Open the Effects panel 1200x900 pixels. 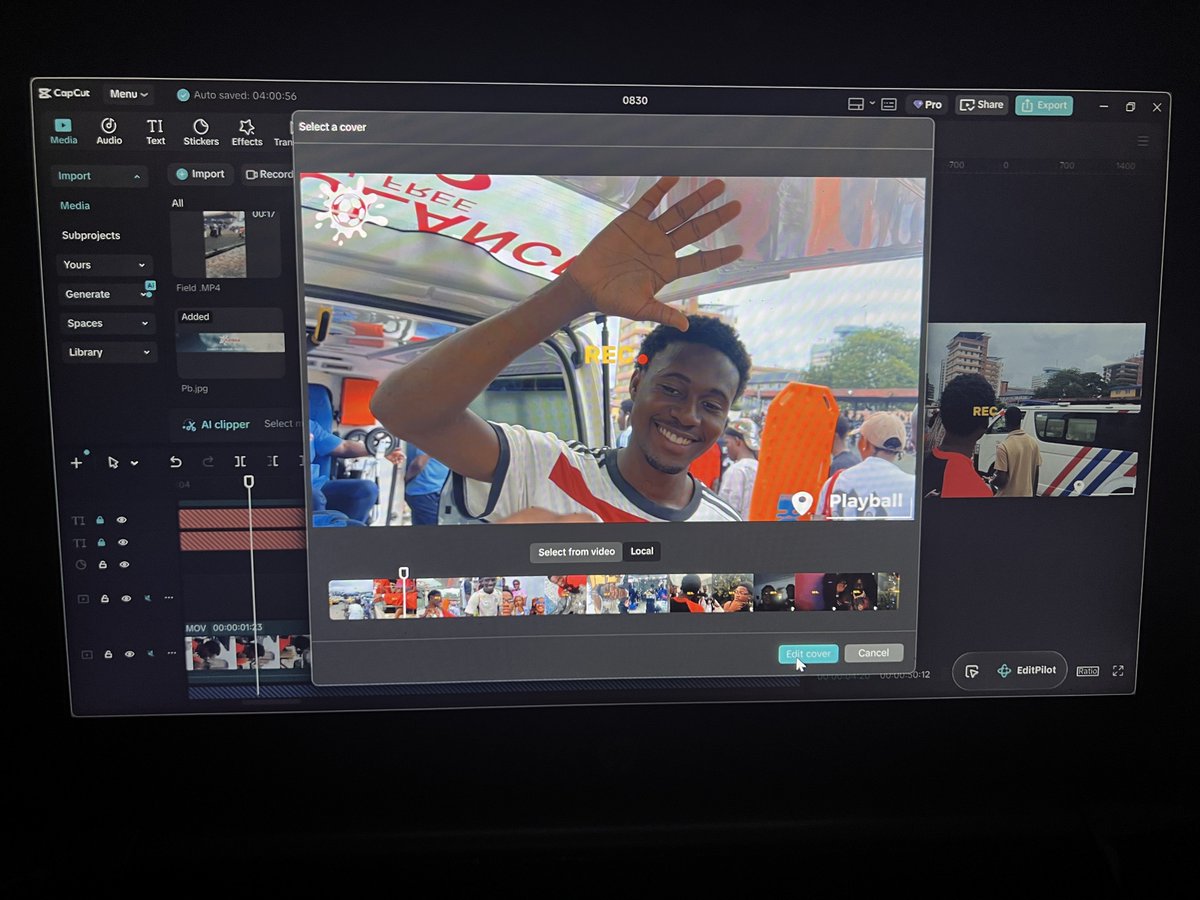[x=247, y=133]
